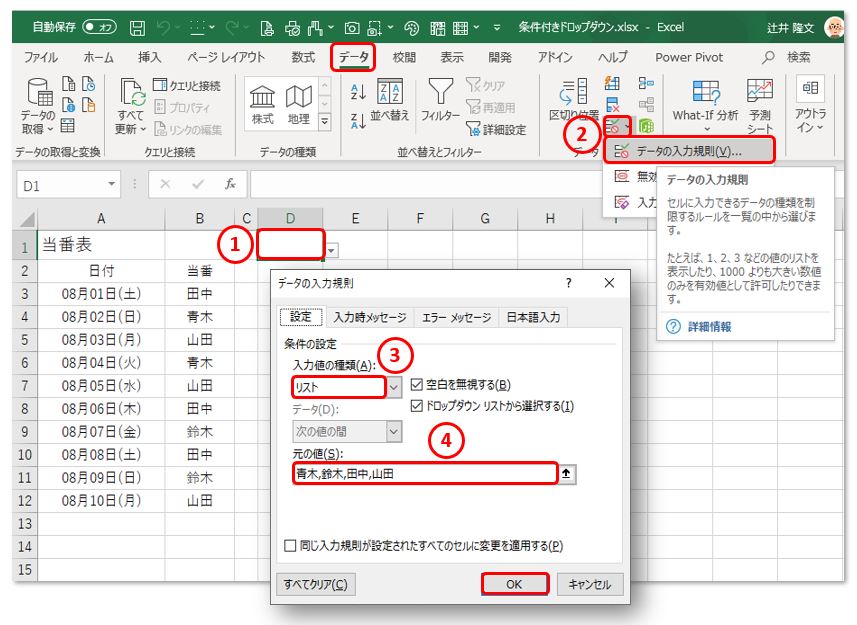Click the 元の値 source input field
The height and width of the screenshot is (625, 857).
point(425,474)
